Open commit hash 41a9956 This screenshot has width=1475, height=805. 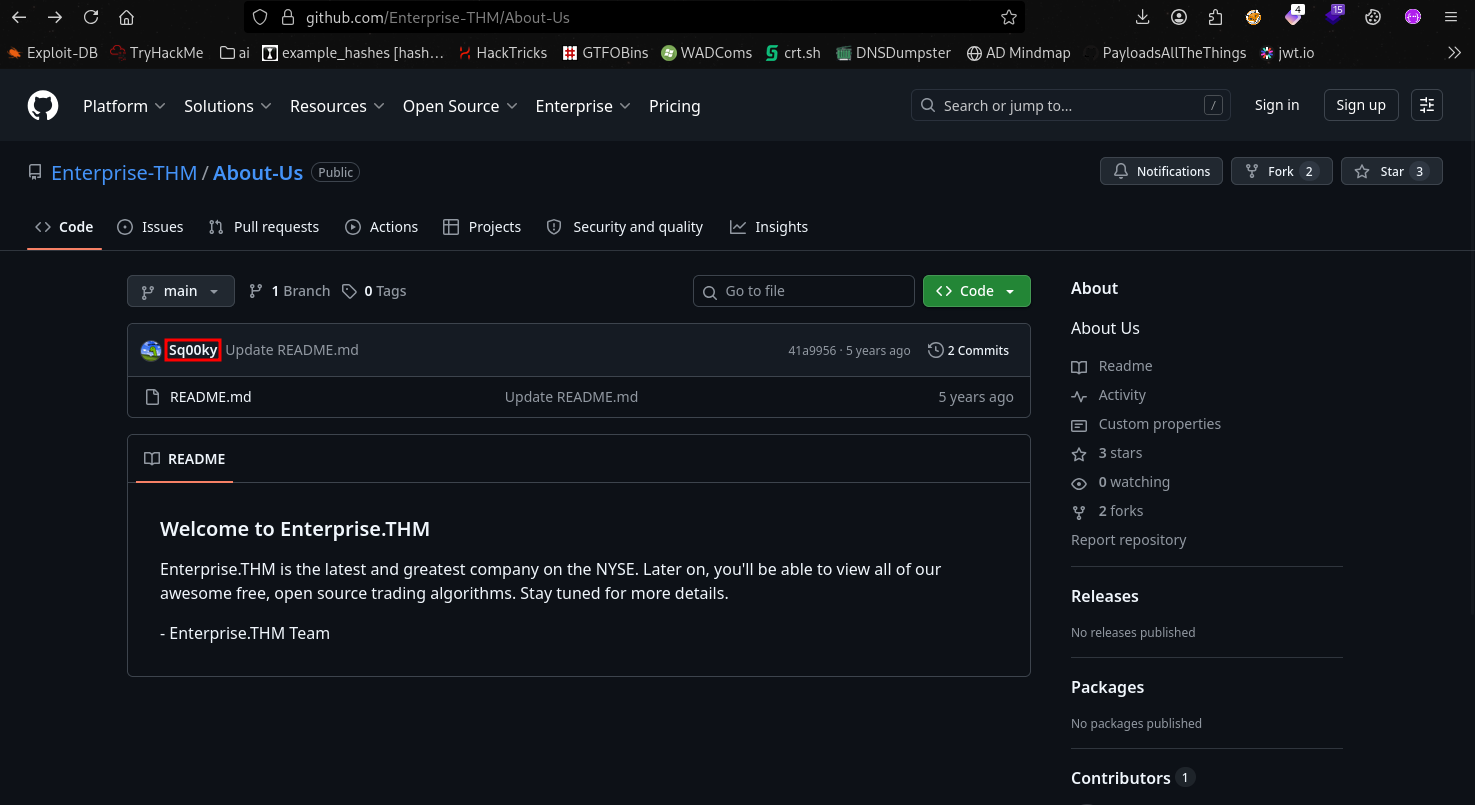[812, 351]
